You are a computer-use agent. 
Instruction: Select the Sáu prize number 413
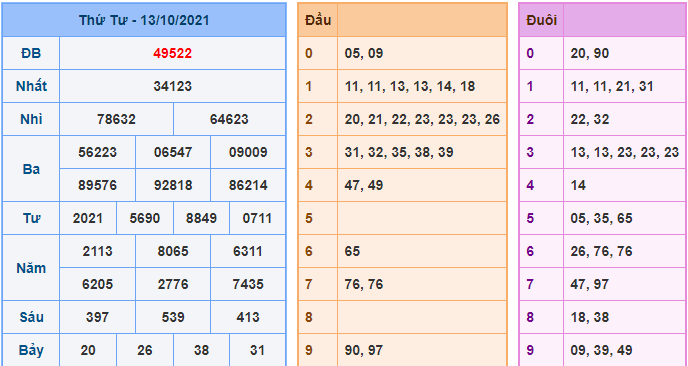(x=248, y=317)
